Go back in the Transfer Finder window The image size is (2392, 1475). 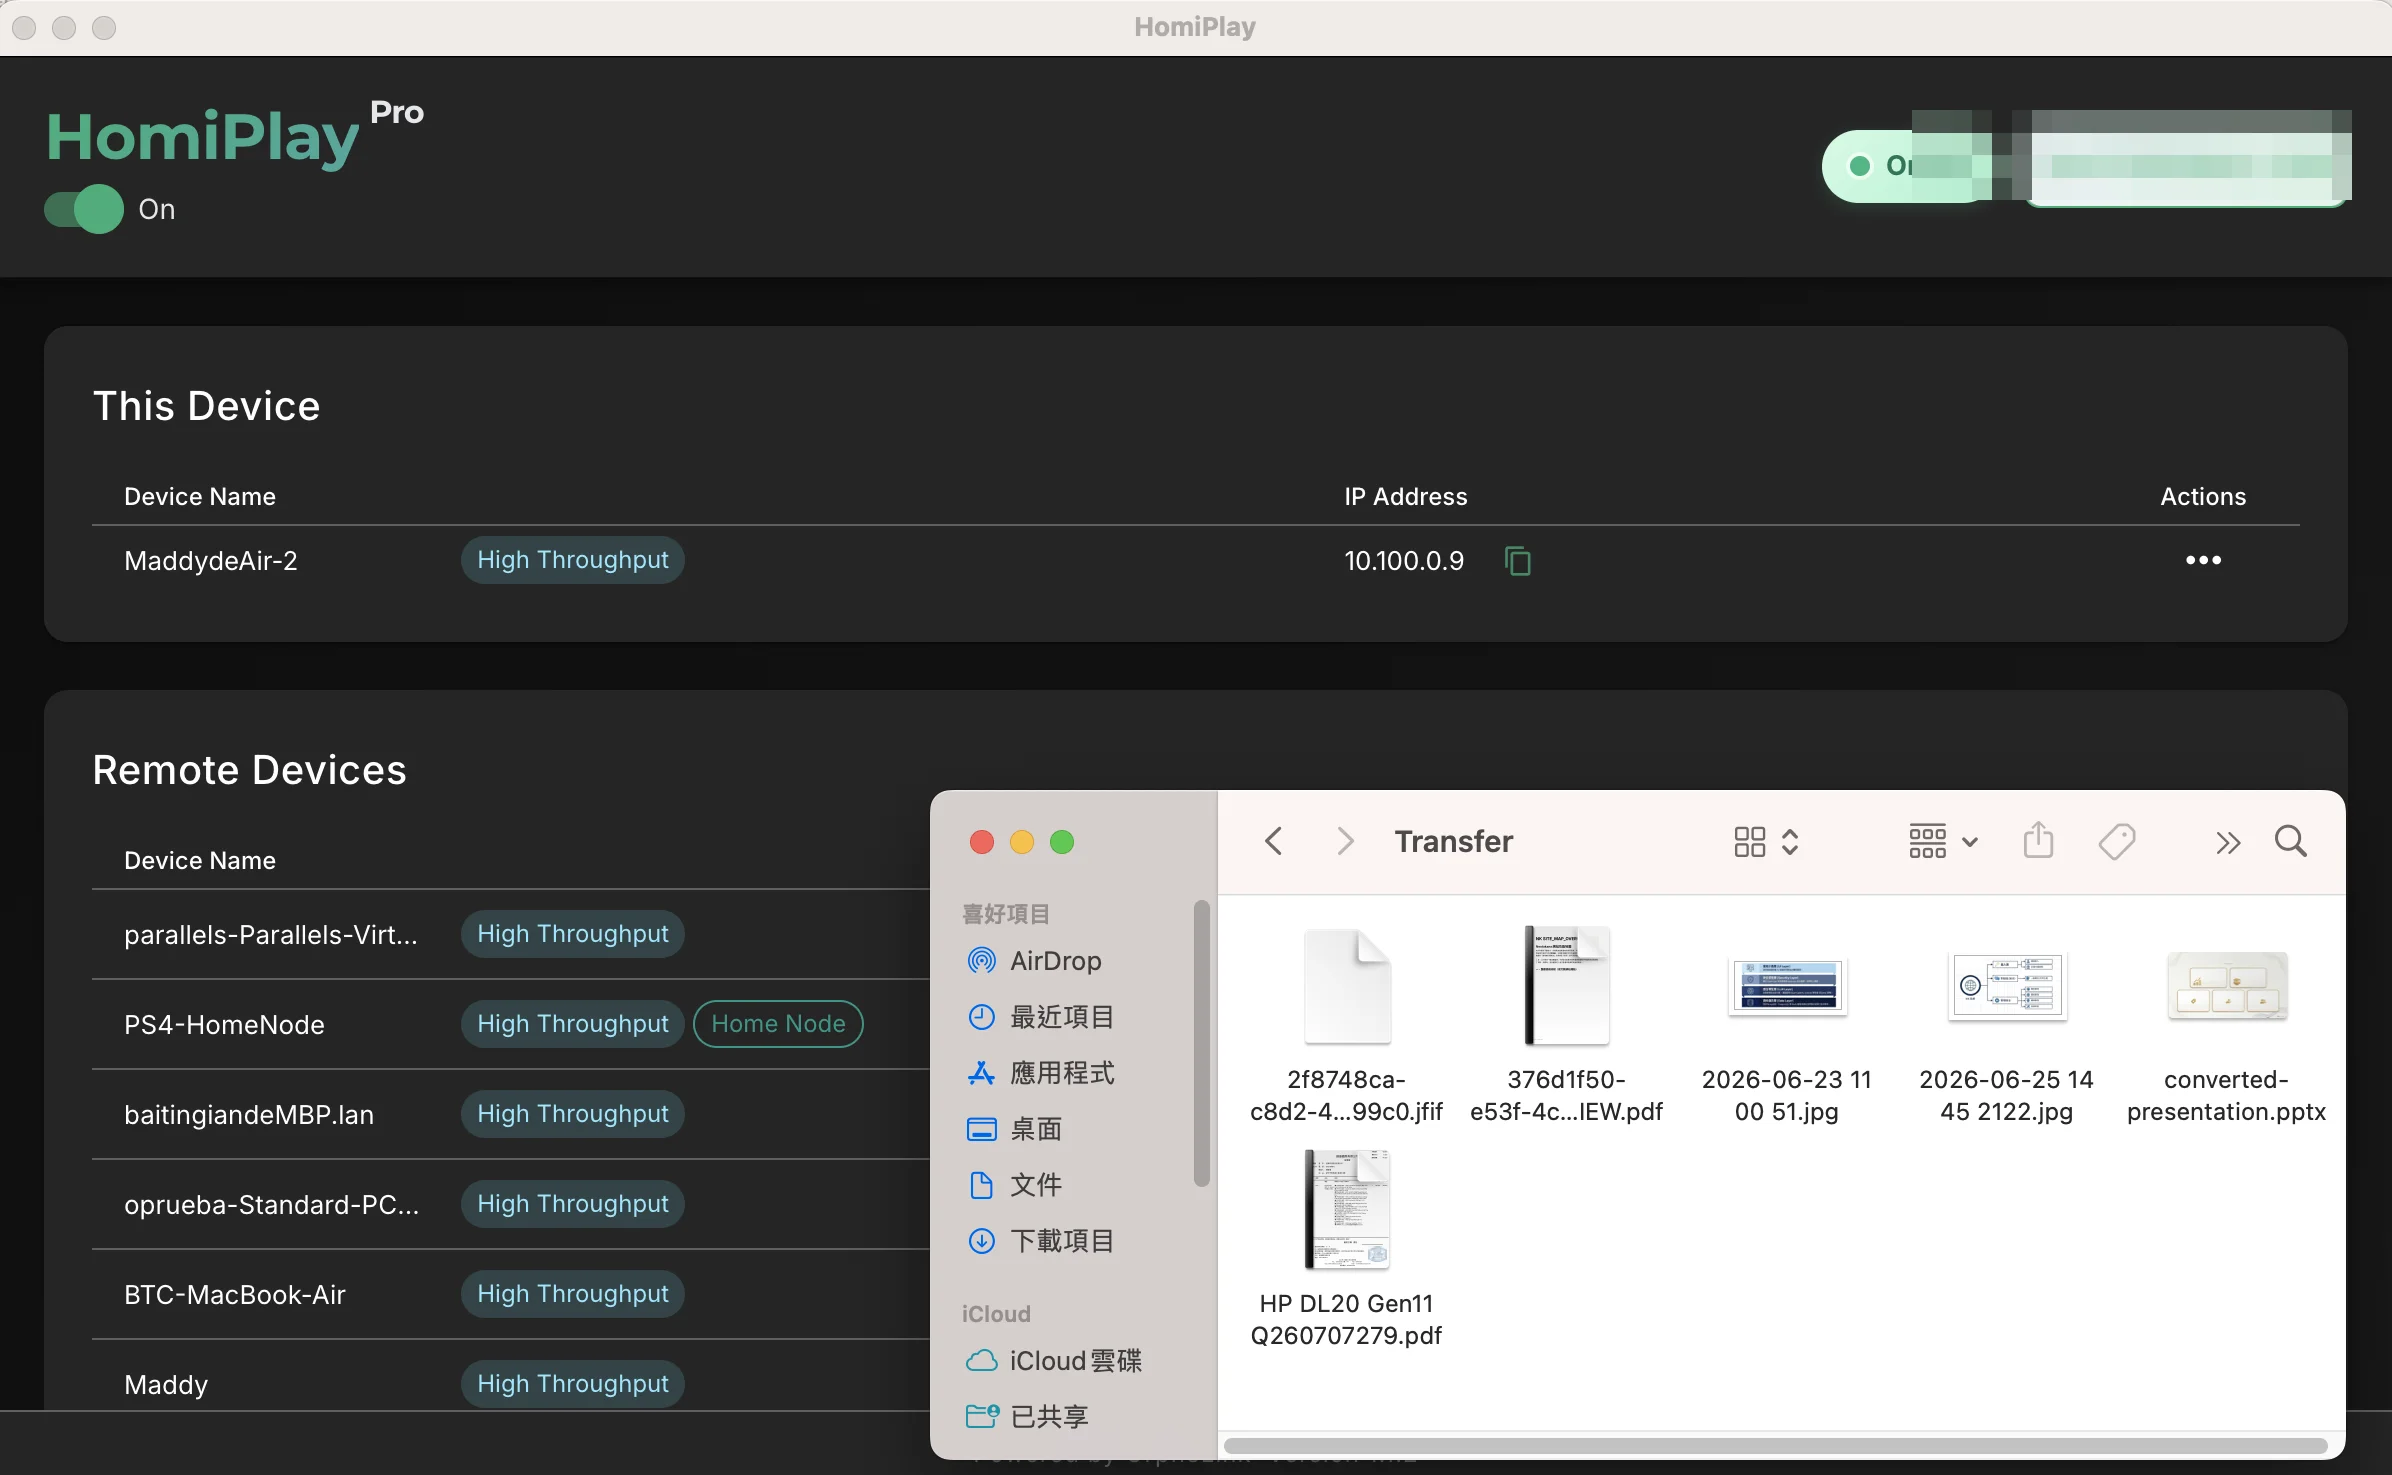point(1273,841)
